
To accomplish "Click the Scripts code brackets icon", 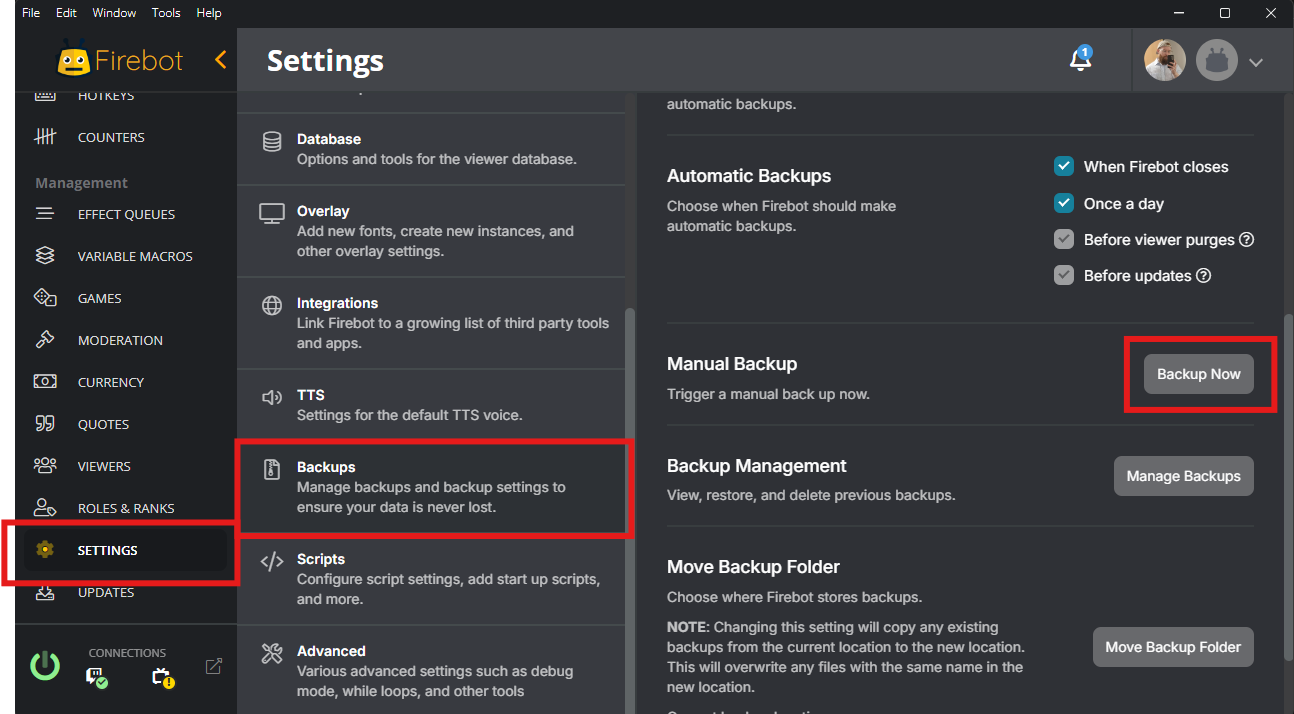I will tap(272, 561).
